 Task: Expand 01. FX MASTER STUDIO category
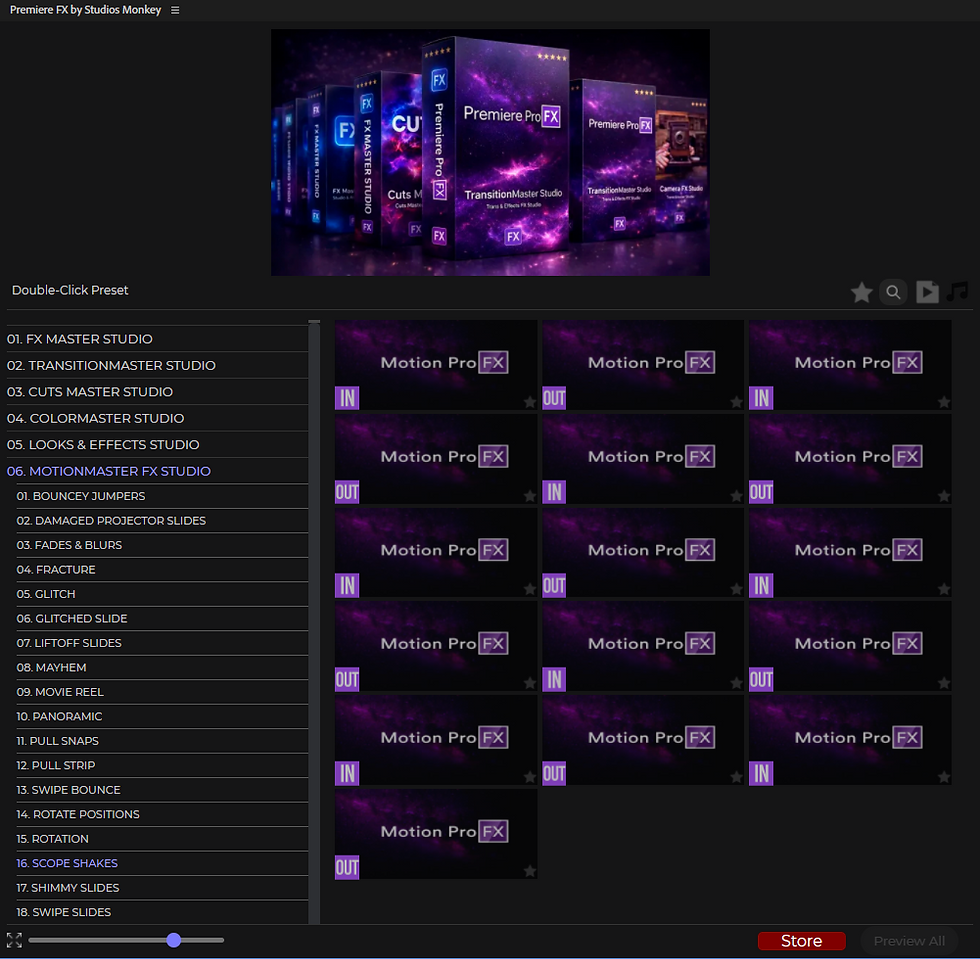(157, 339)
